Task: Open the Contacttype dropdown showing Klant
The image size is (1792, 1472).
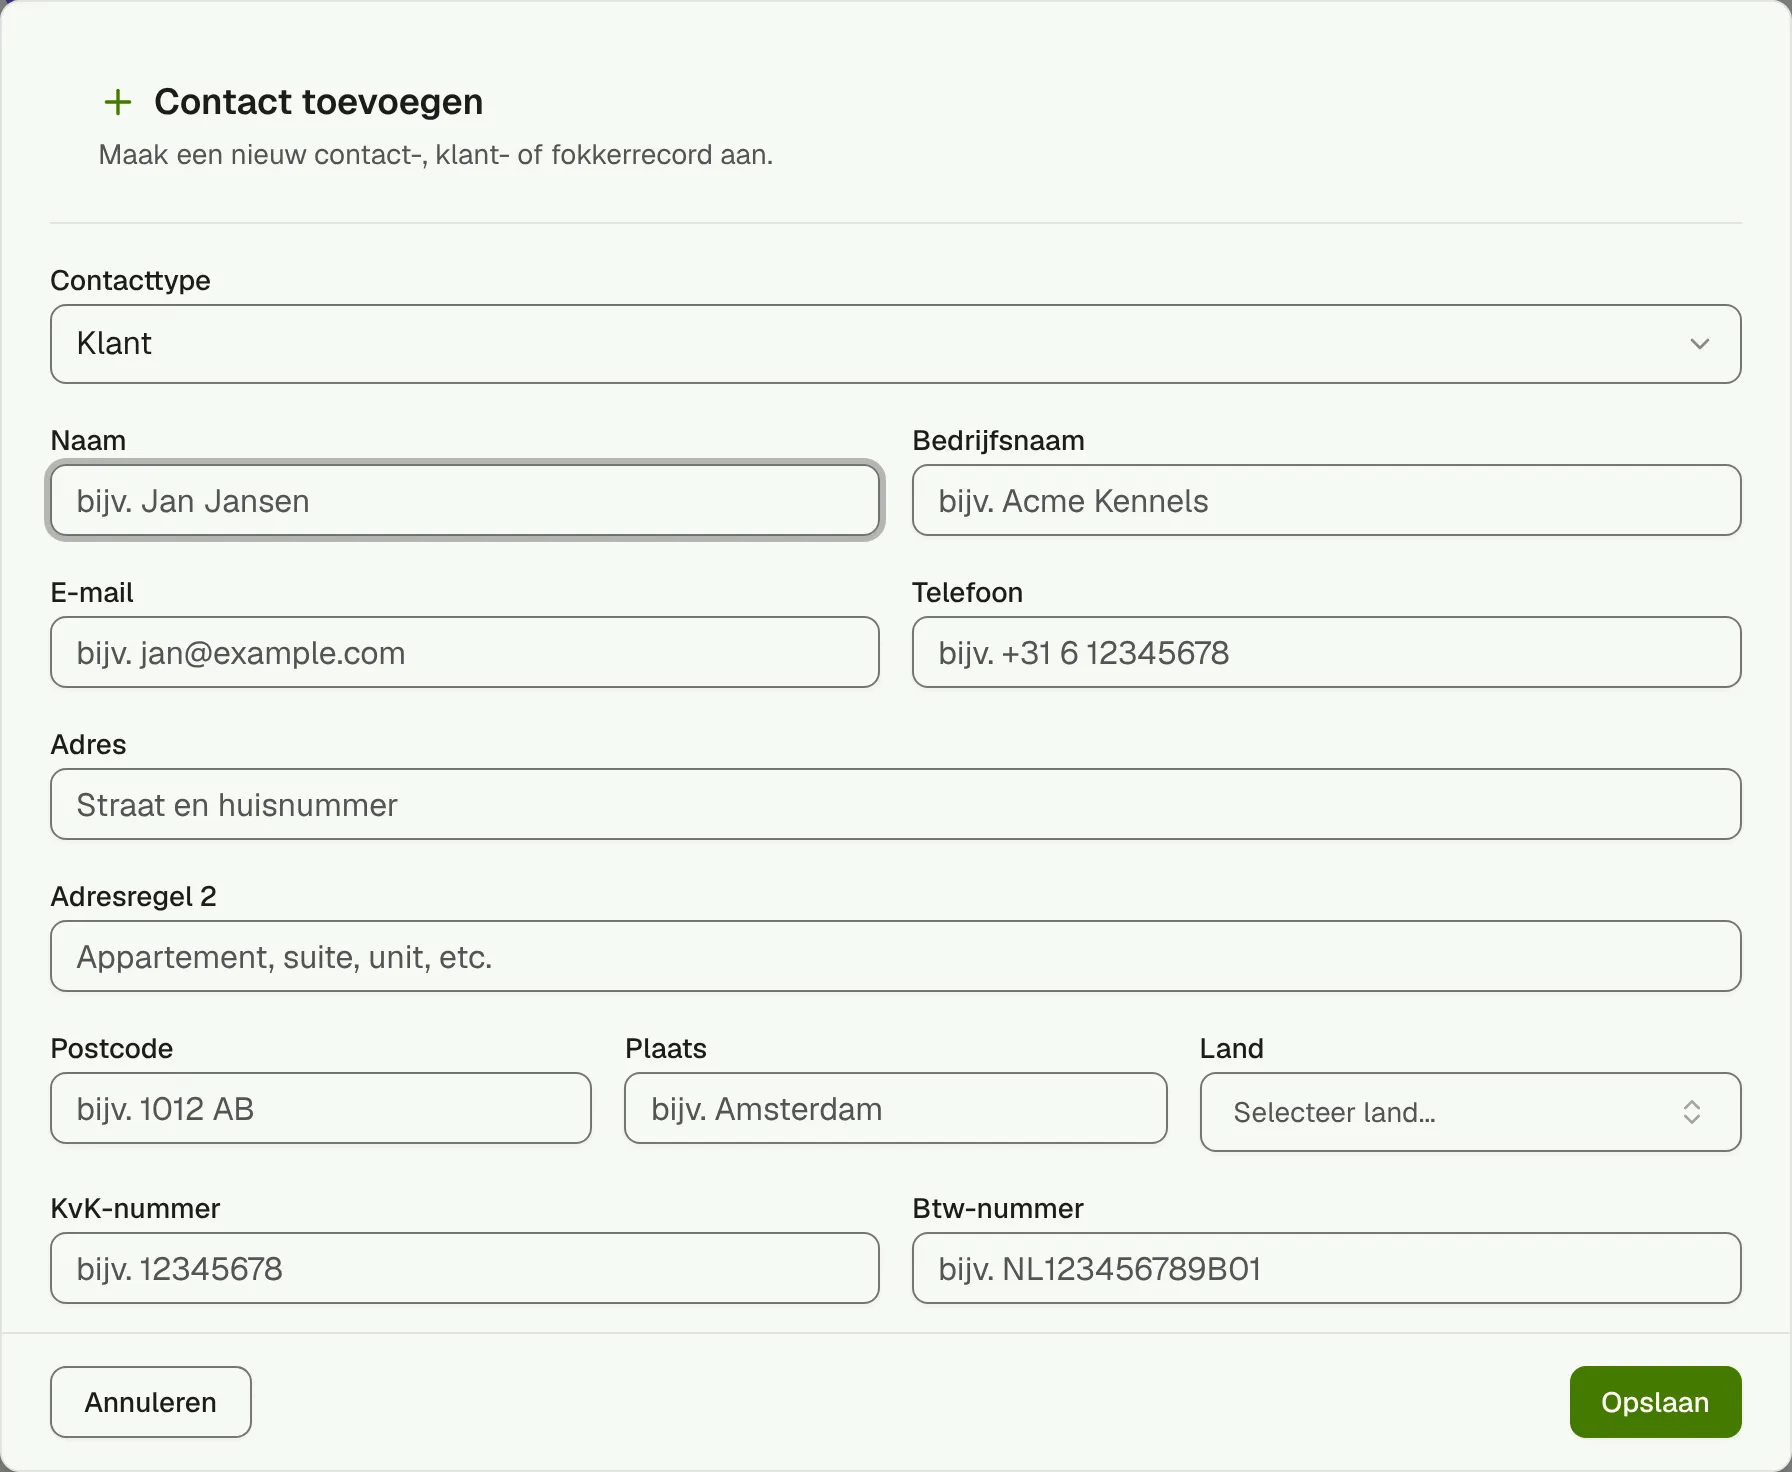Action: coord(895,344)
